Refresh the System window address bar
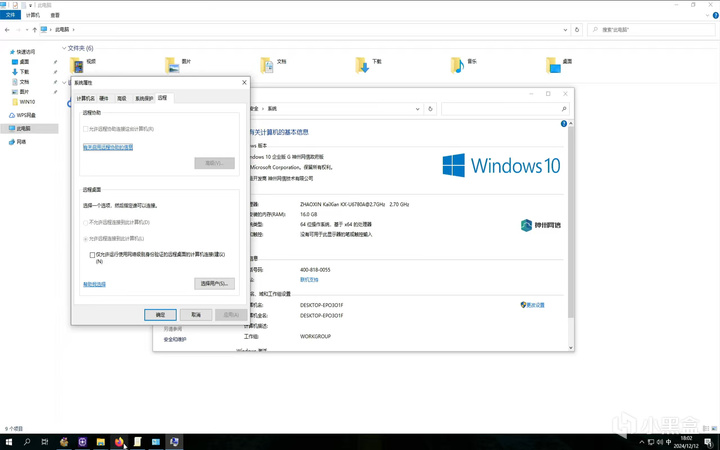The image size is (720, 450). click(430, 109)
